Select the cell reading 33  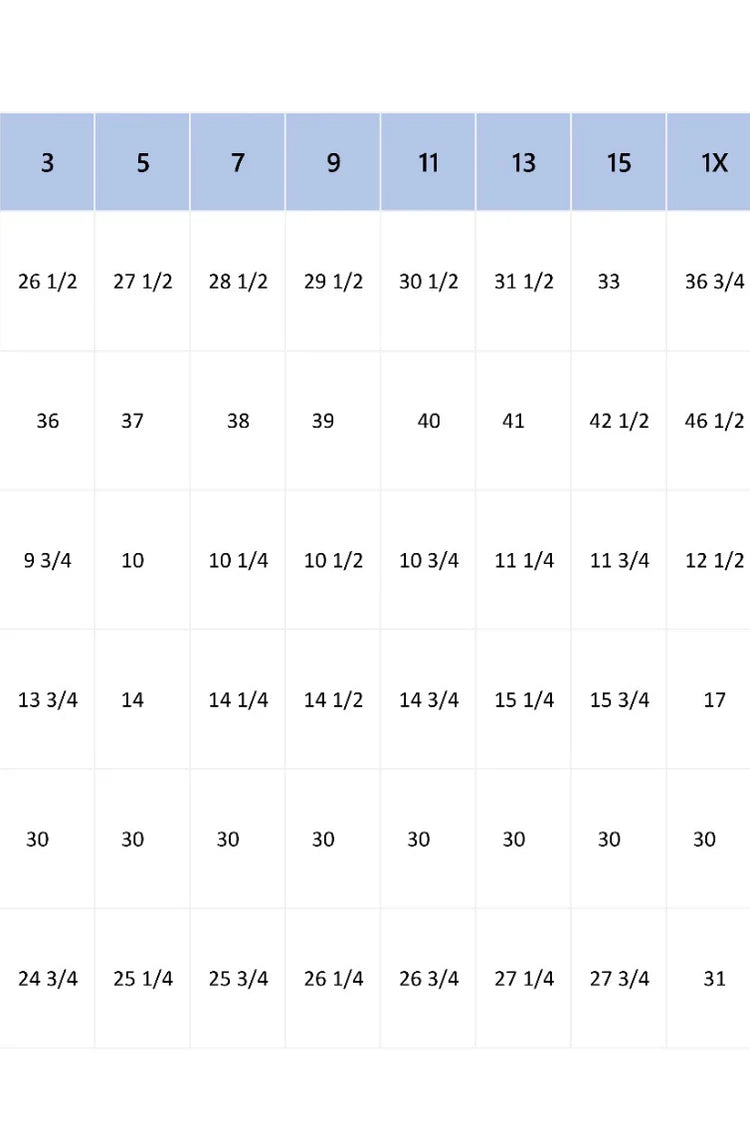(x=609, y=281)
